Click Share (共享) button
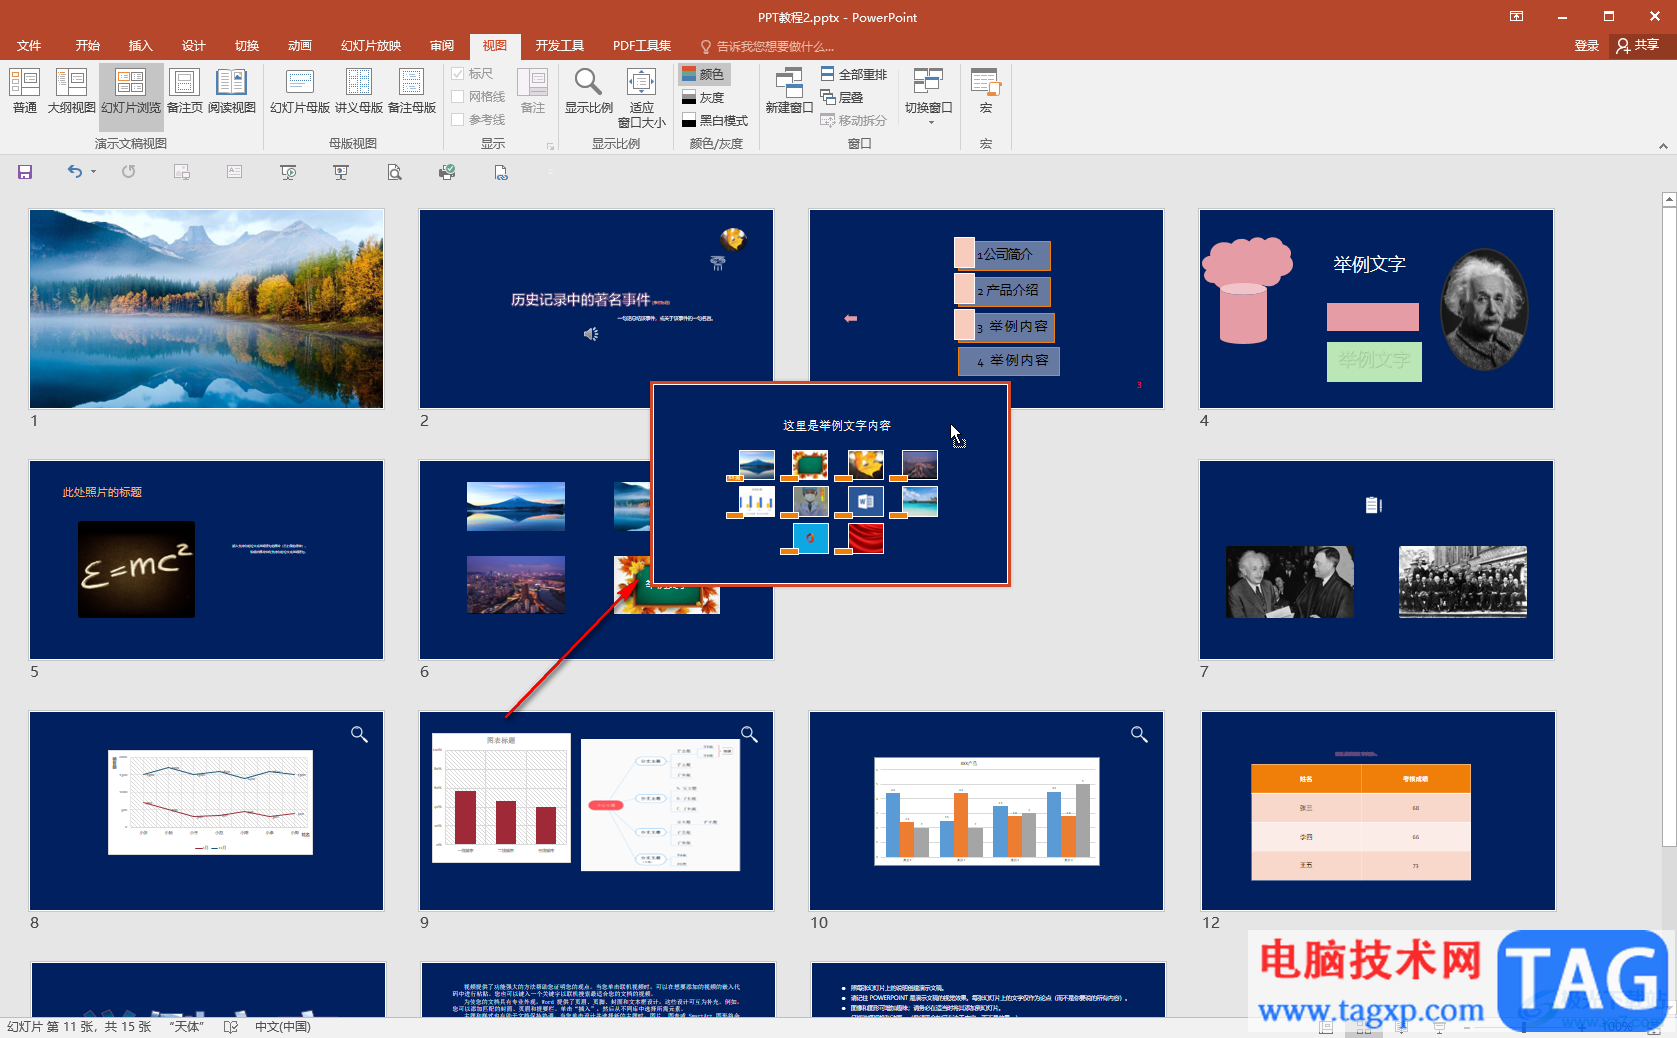Image resolution: width=1677 pixels, height=1038 pixels. pyautogui.click(x=1638, y=46)
